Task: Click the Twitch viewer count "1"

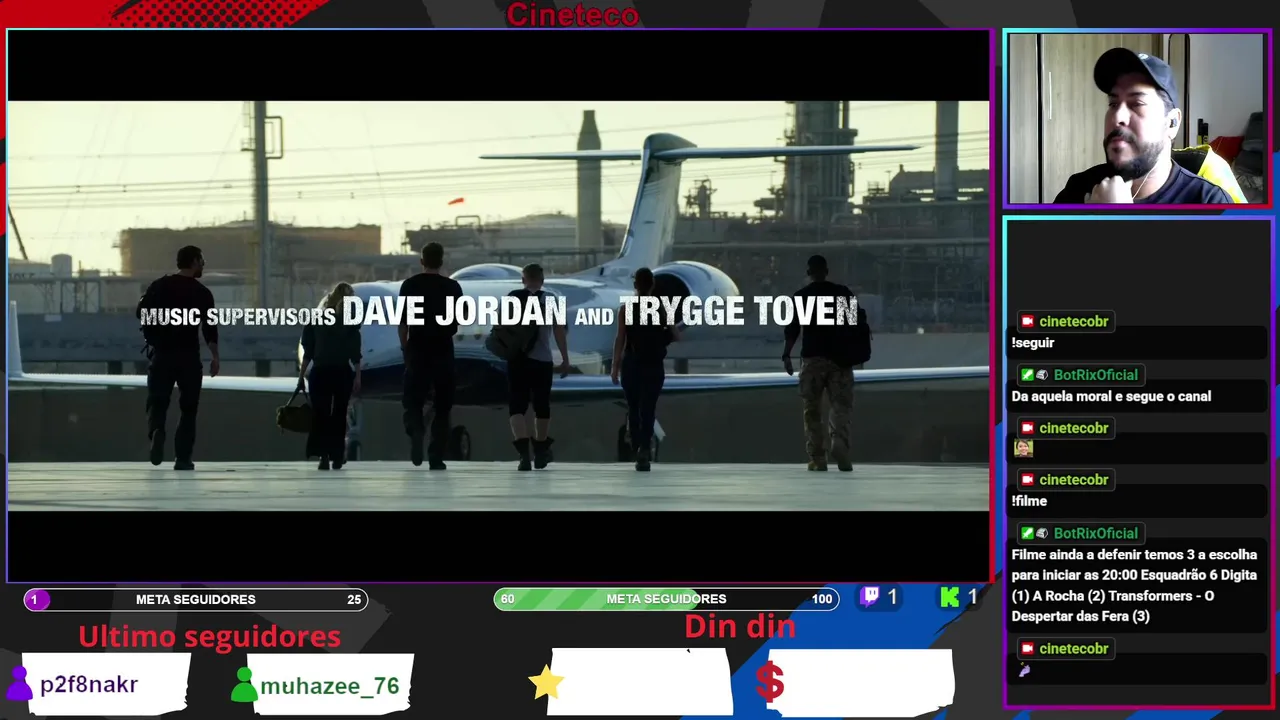Action: [x=892, y=597]
